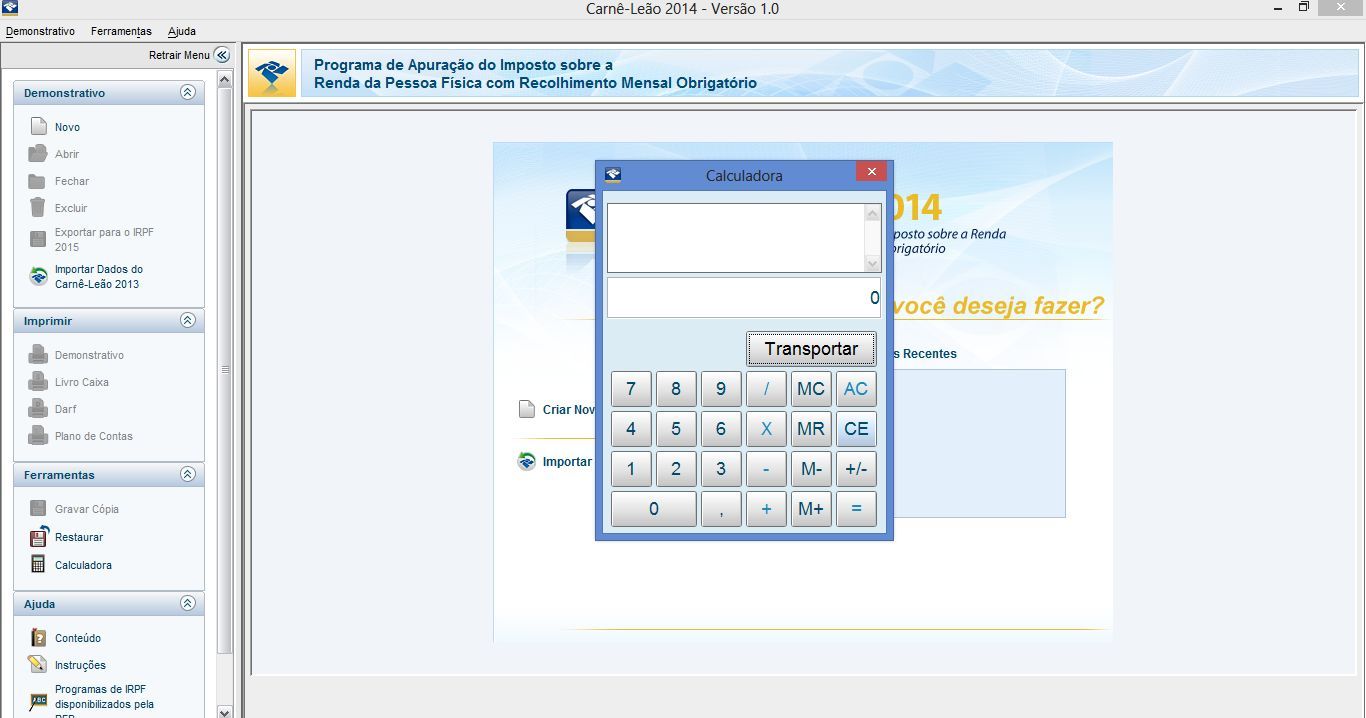1366x718 pixels.
Task: Click the Darf printer icon
Action: (x=38, y=408)
